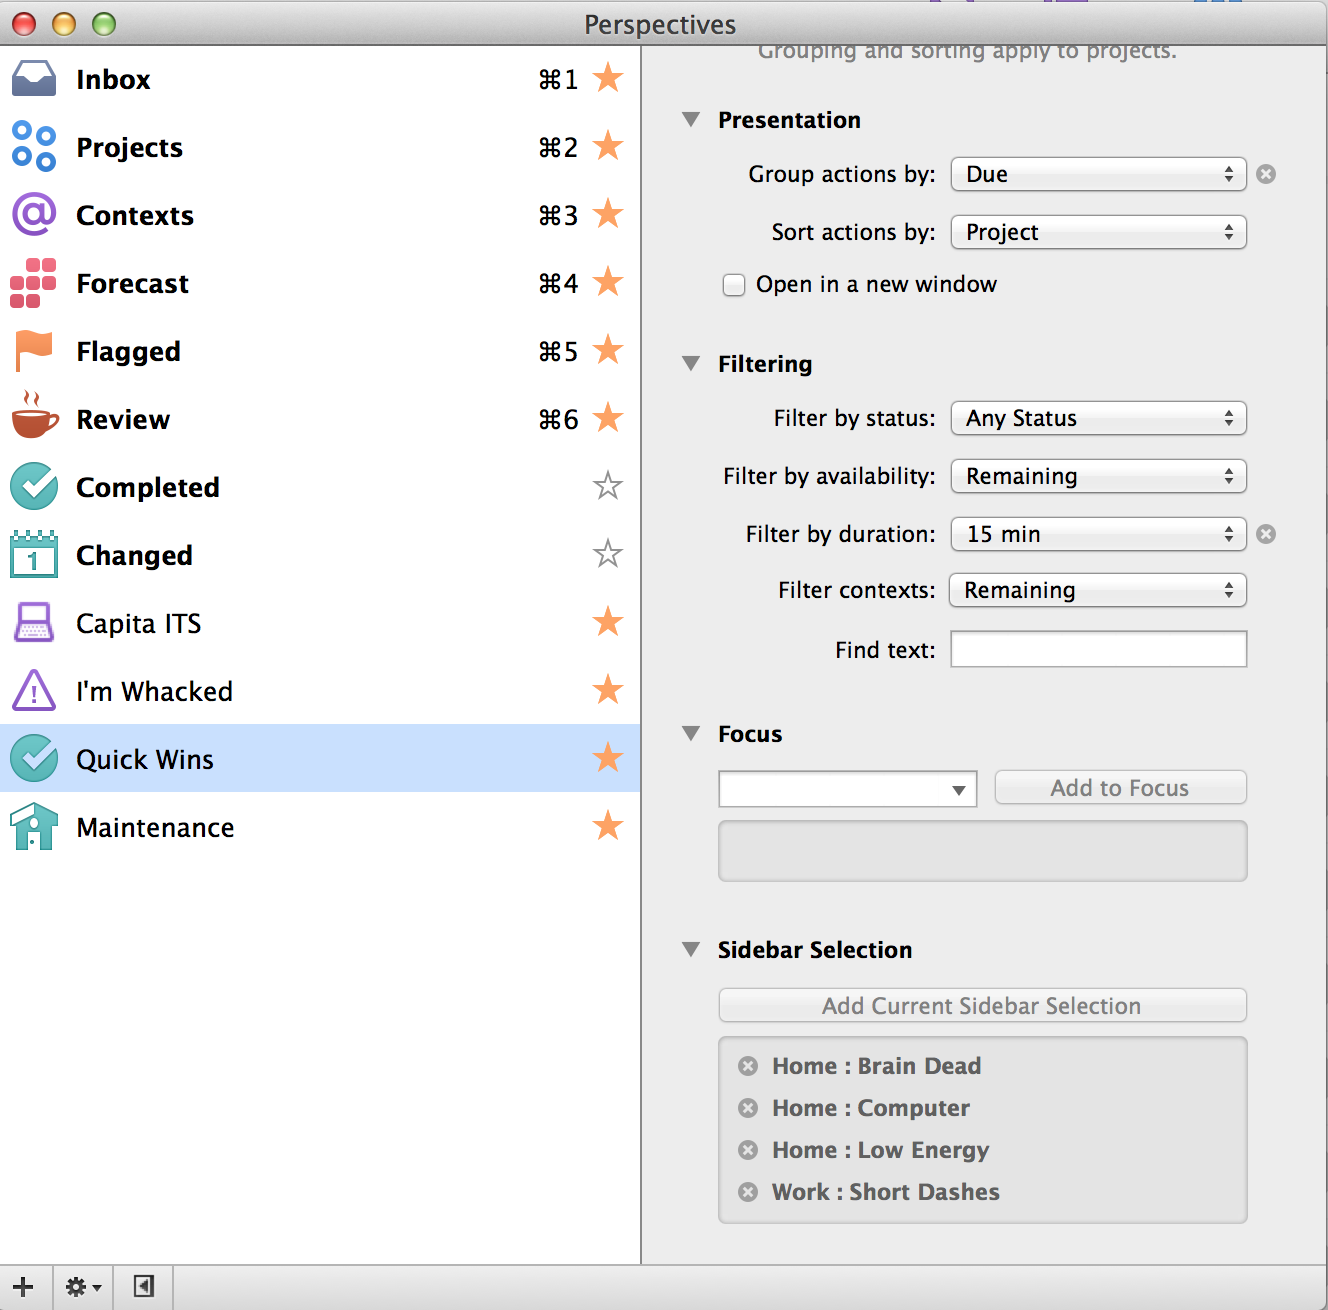Add a new perspective with plus button
The image size is (1328, 1310).
click(x=23, y=1287)
